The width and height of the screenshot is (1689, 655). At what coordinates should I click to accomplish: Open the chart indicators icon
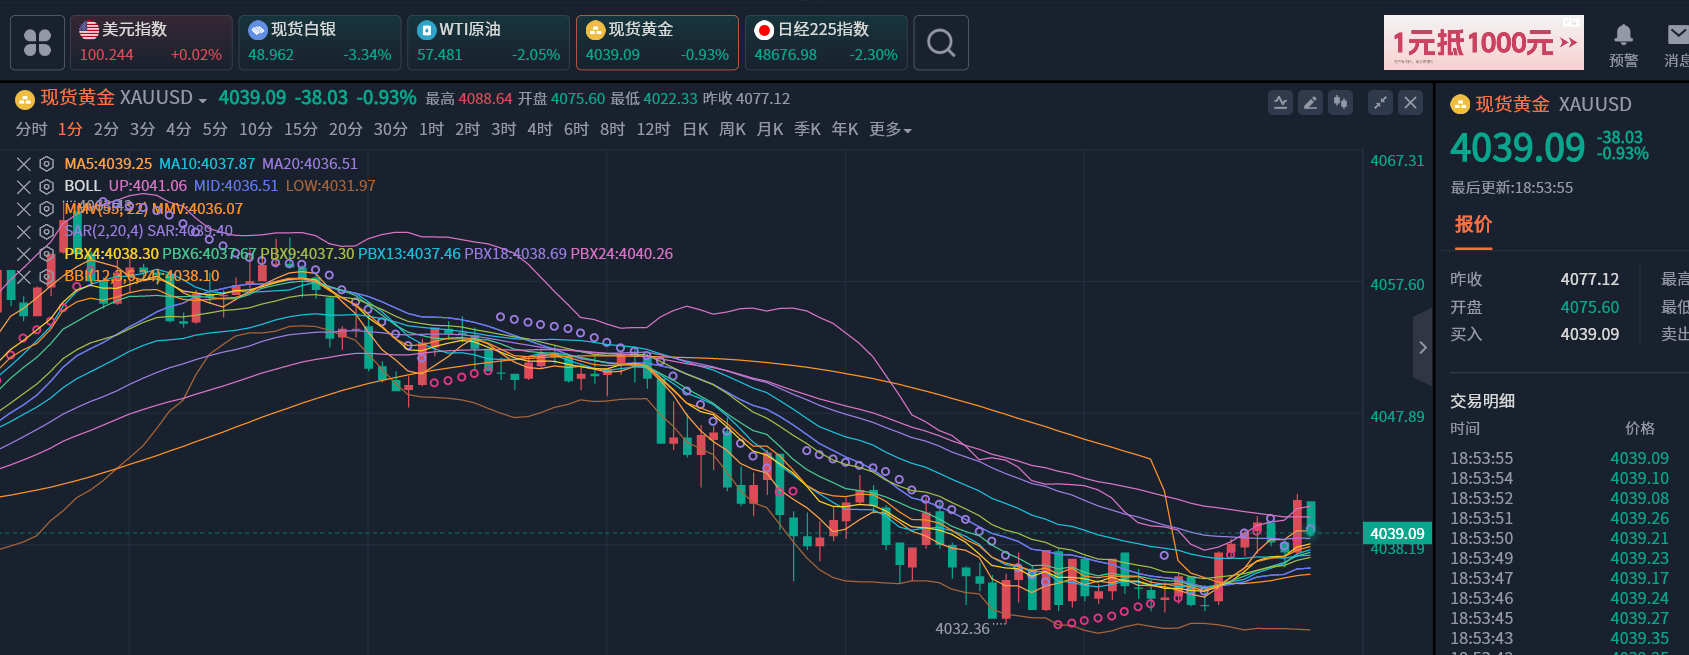tap(1280, 102)
